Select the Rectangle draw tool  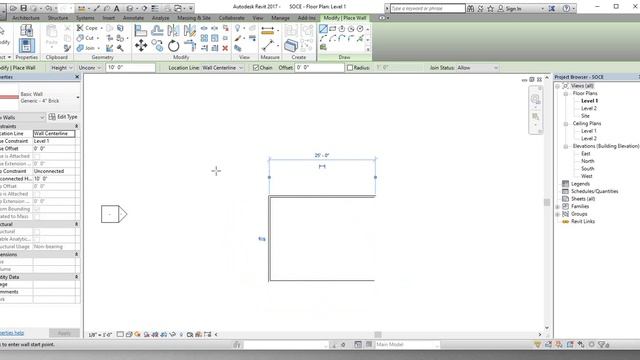[x=333, y=29]
